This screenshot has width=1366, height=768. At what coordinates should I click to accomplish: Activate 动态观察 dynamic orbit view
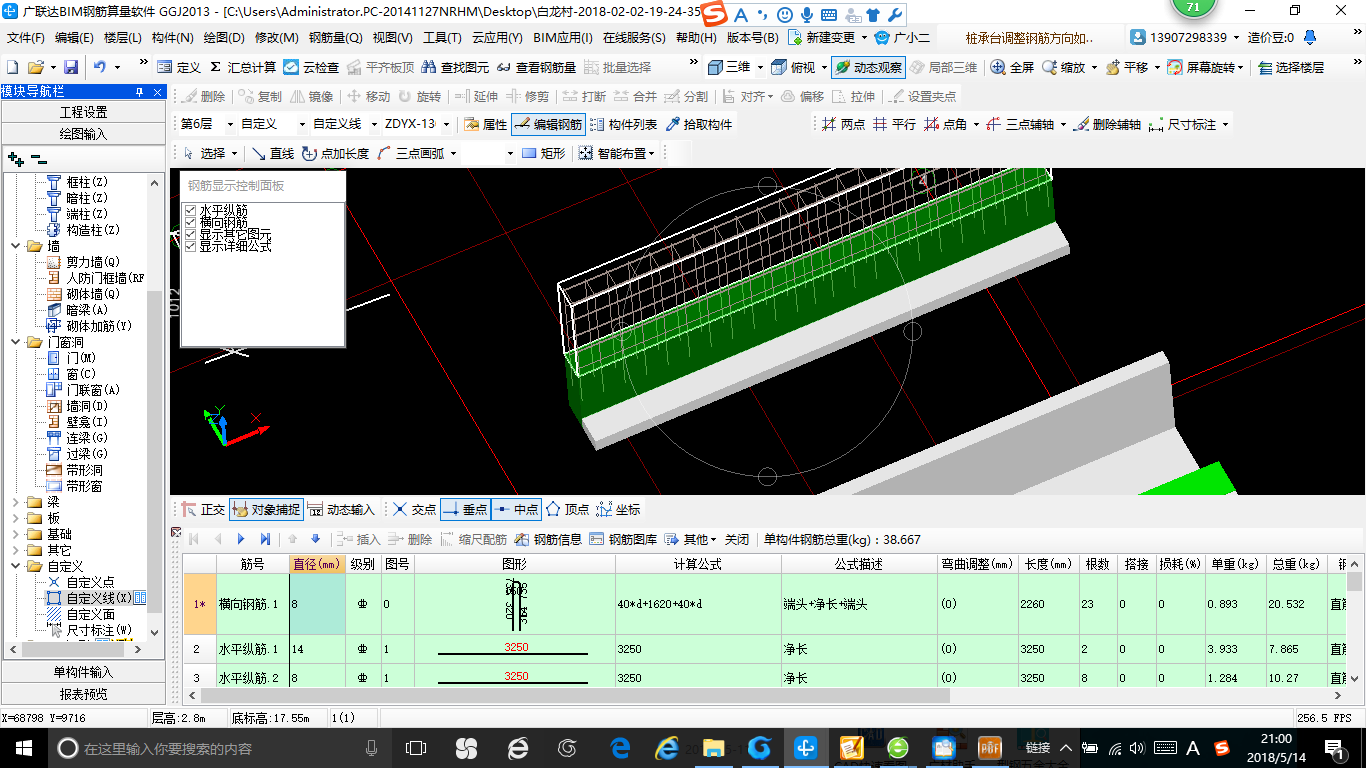click(x=868, y=67)
